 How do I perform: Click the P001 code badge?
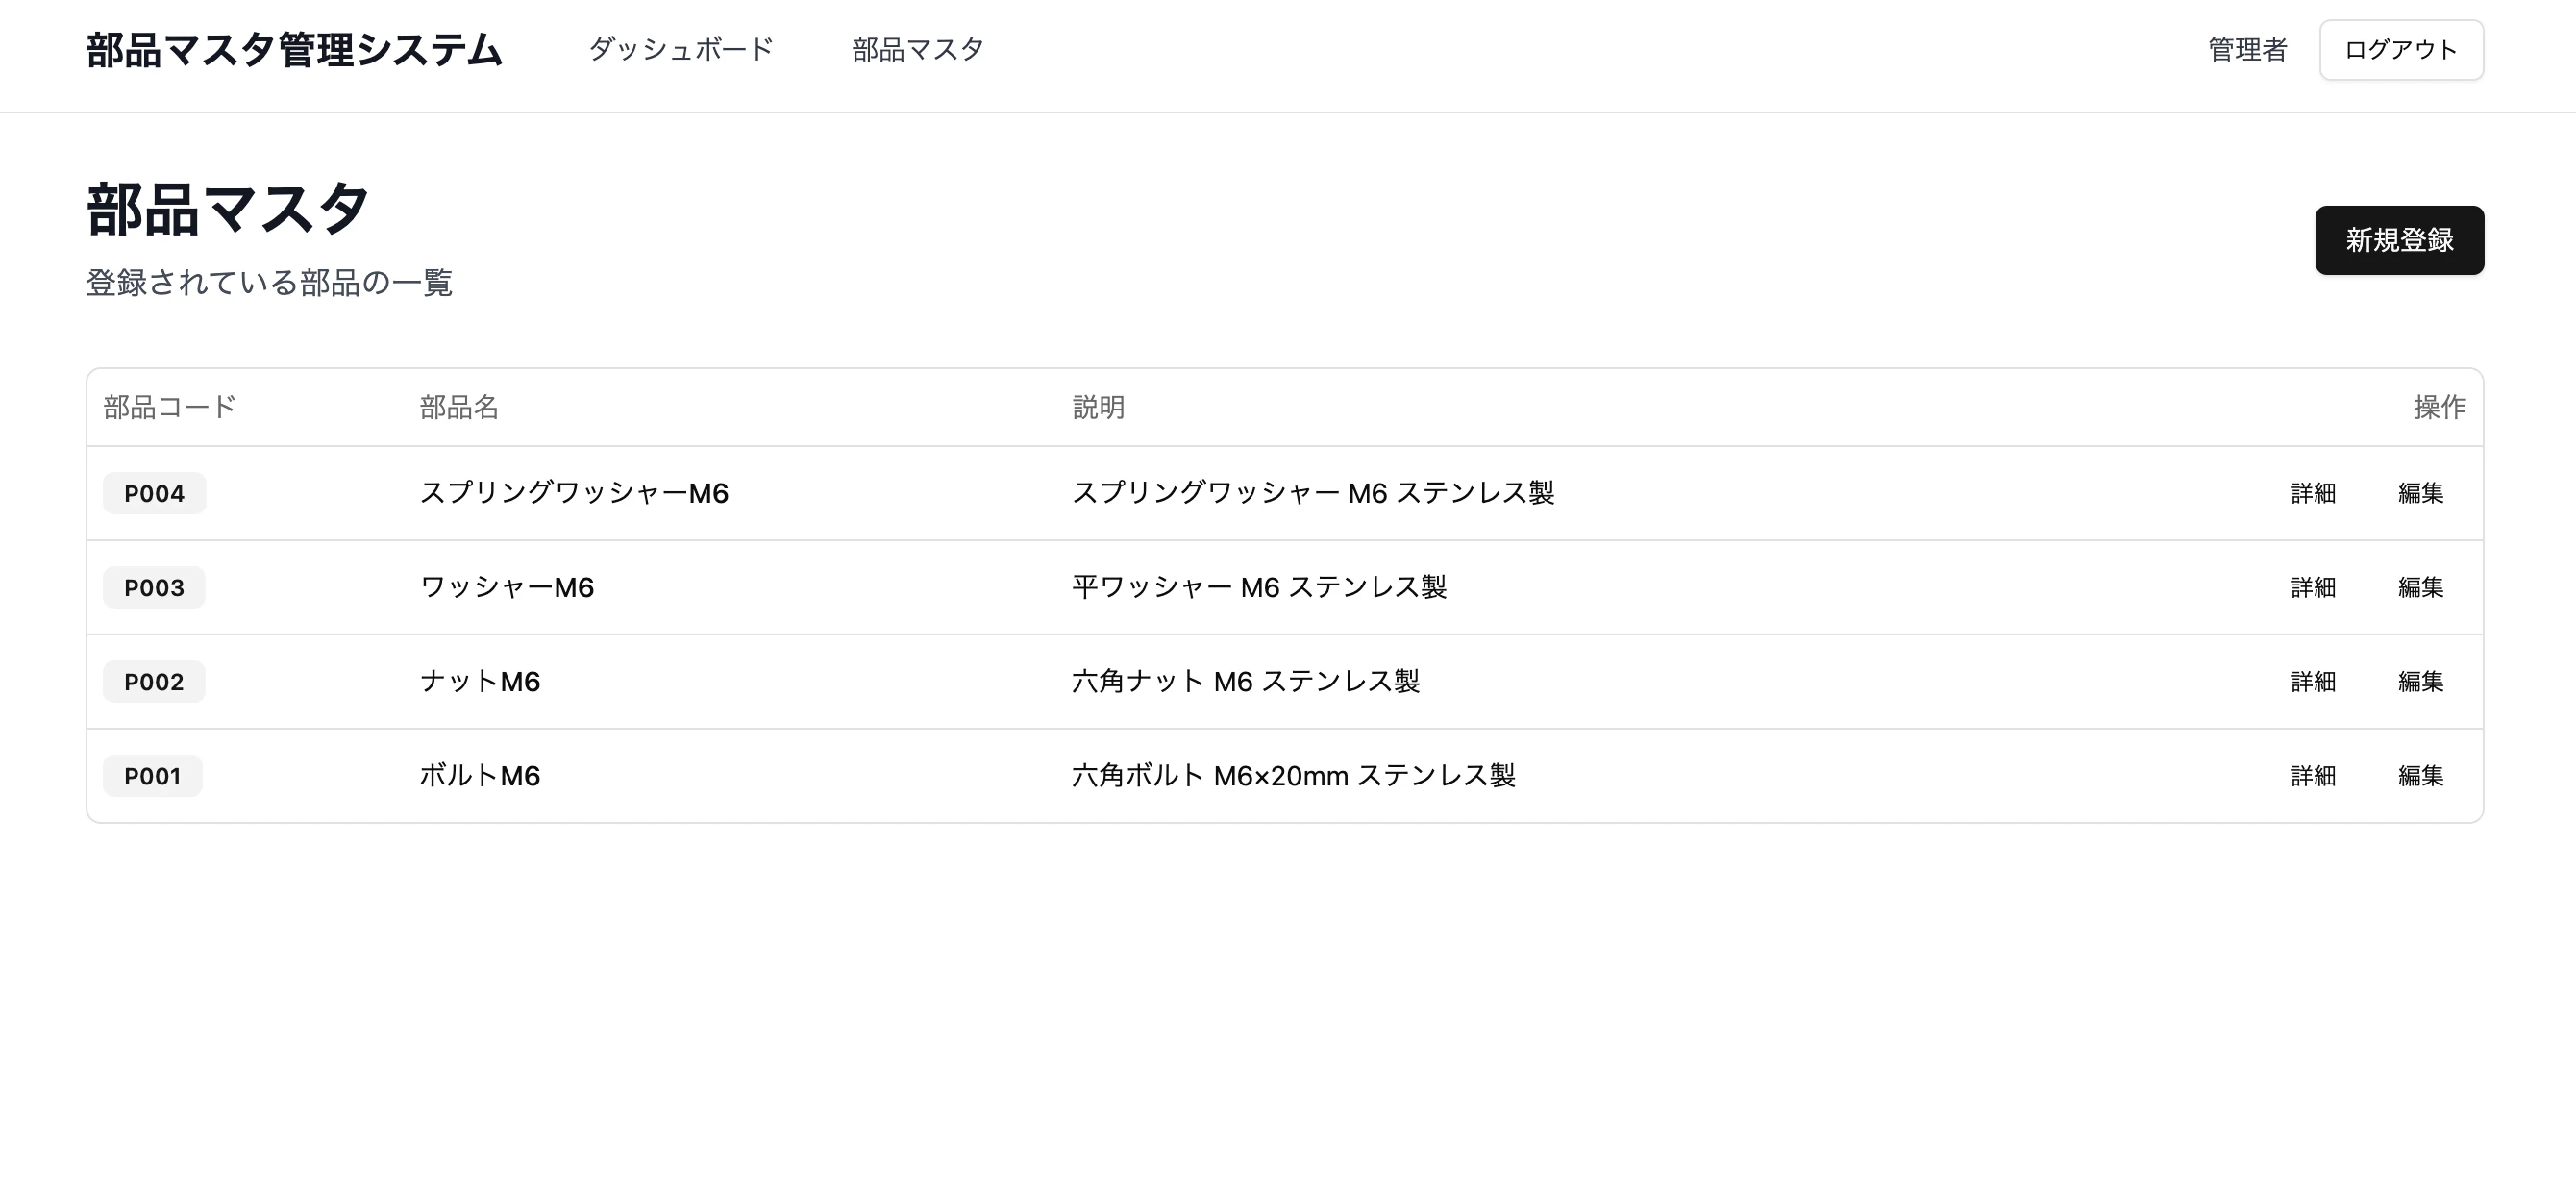(152, 776)
